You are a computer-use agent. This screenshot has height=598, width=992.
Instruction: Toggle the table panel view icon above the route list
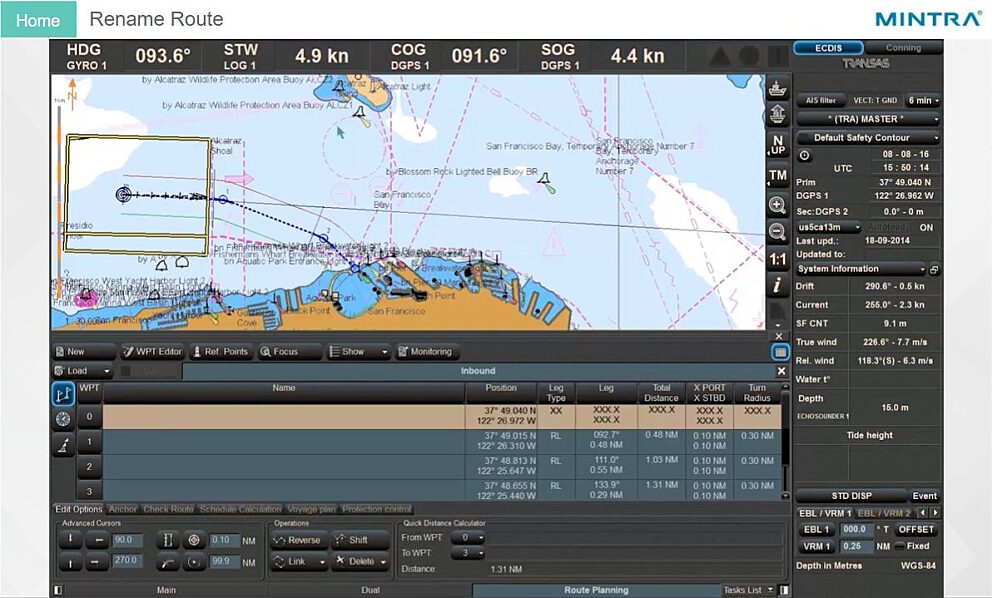[781, 352]
